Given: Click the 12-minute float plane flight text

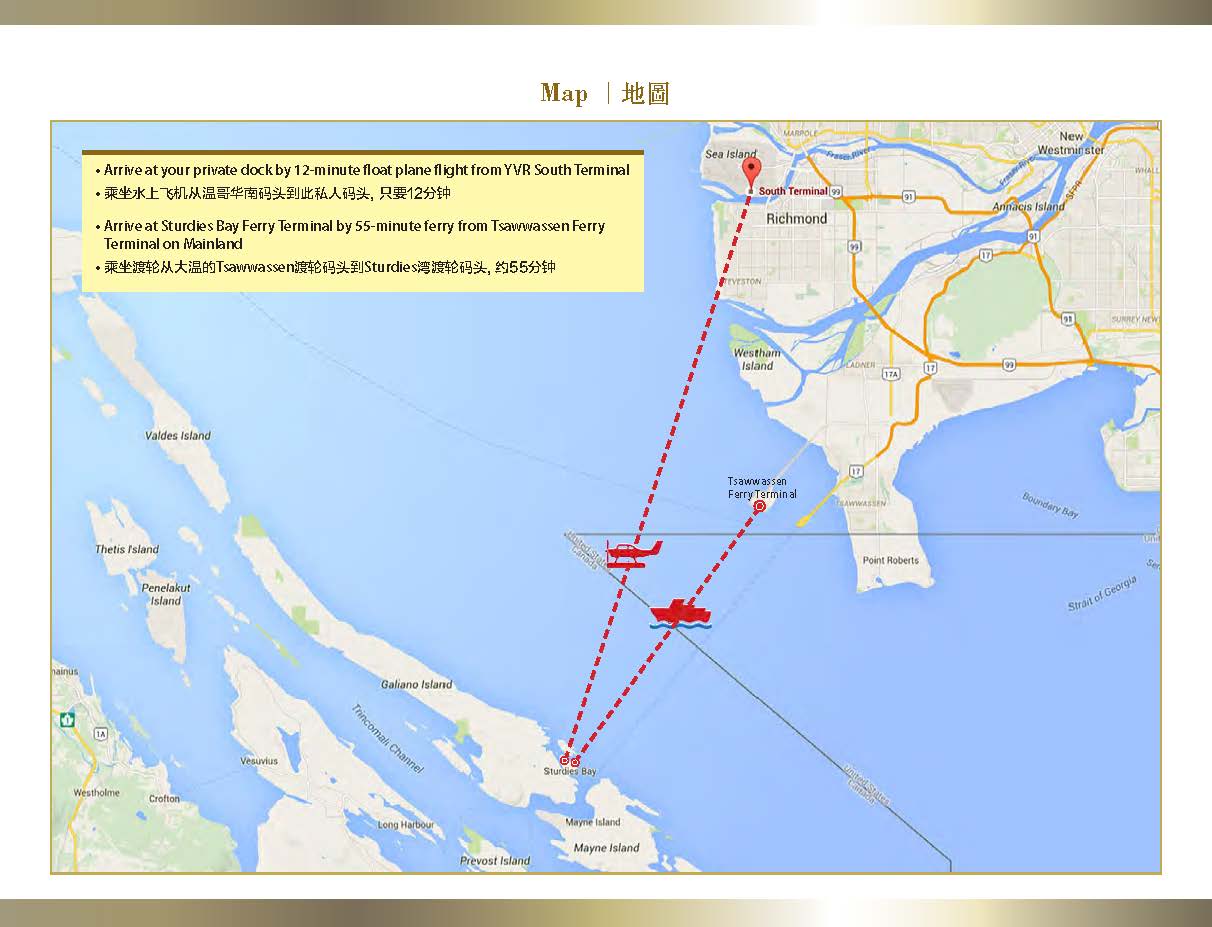Looking at the screenshot, I should click(x=366, y=170).
